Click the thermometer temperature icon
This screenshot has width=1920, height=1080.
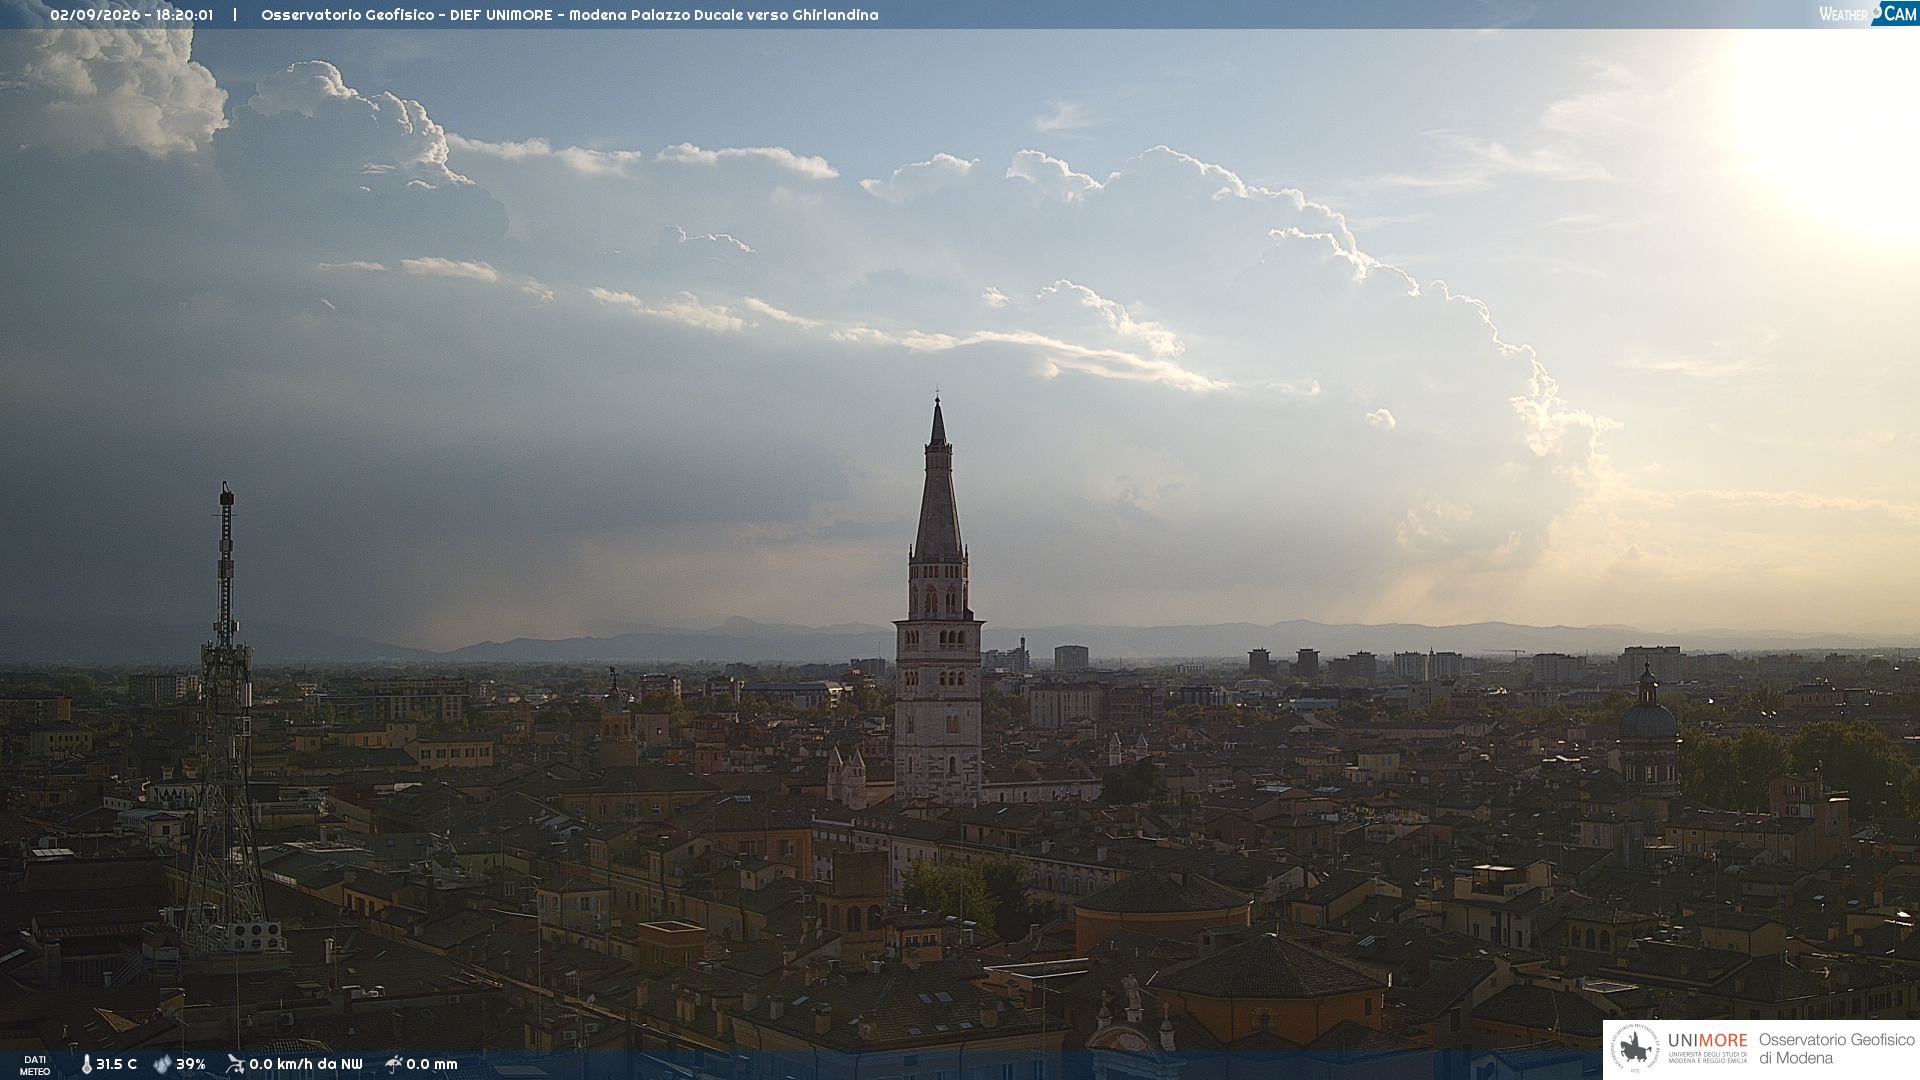pos(87,1064)
